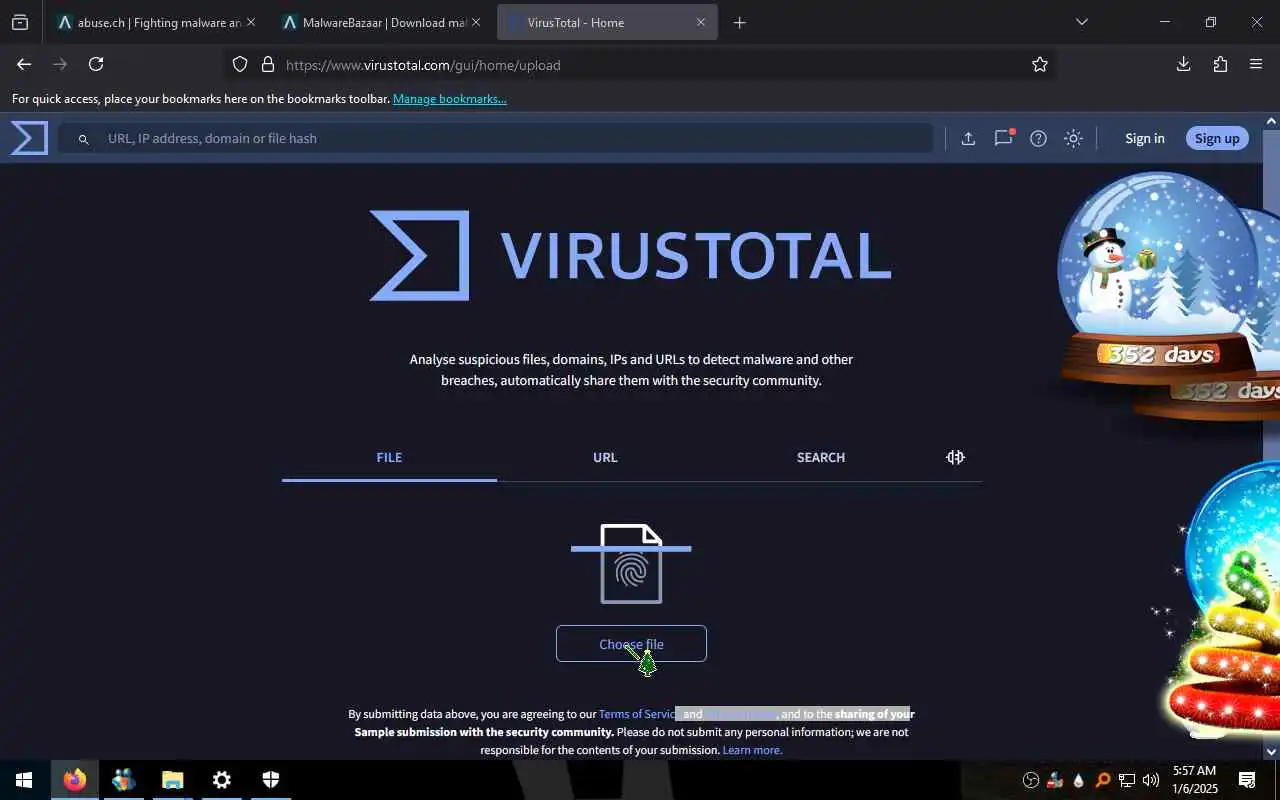Click the orange magnifier tray icon

(1103, 780)
